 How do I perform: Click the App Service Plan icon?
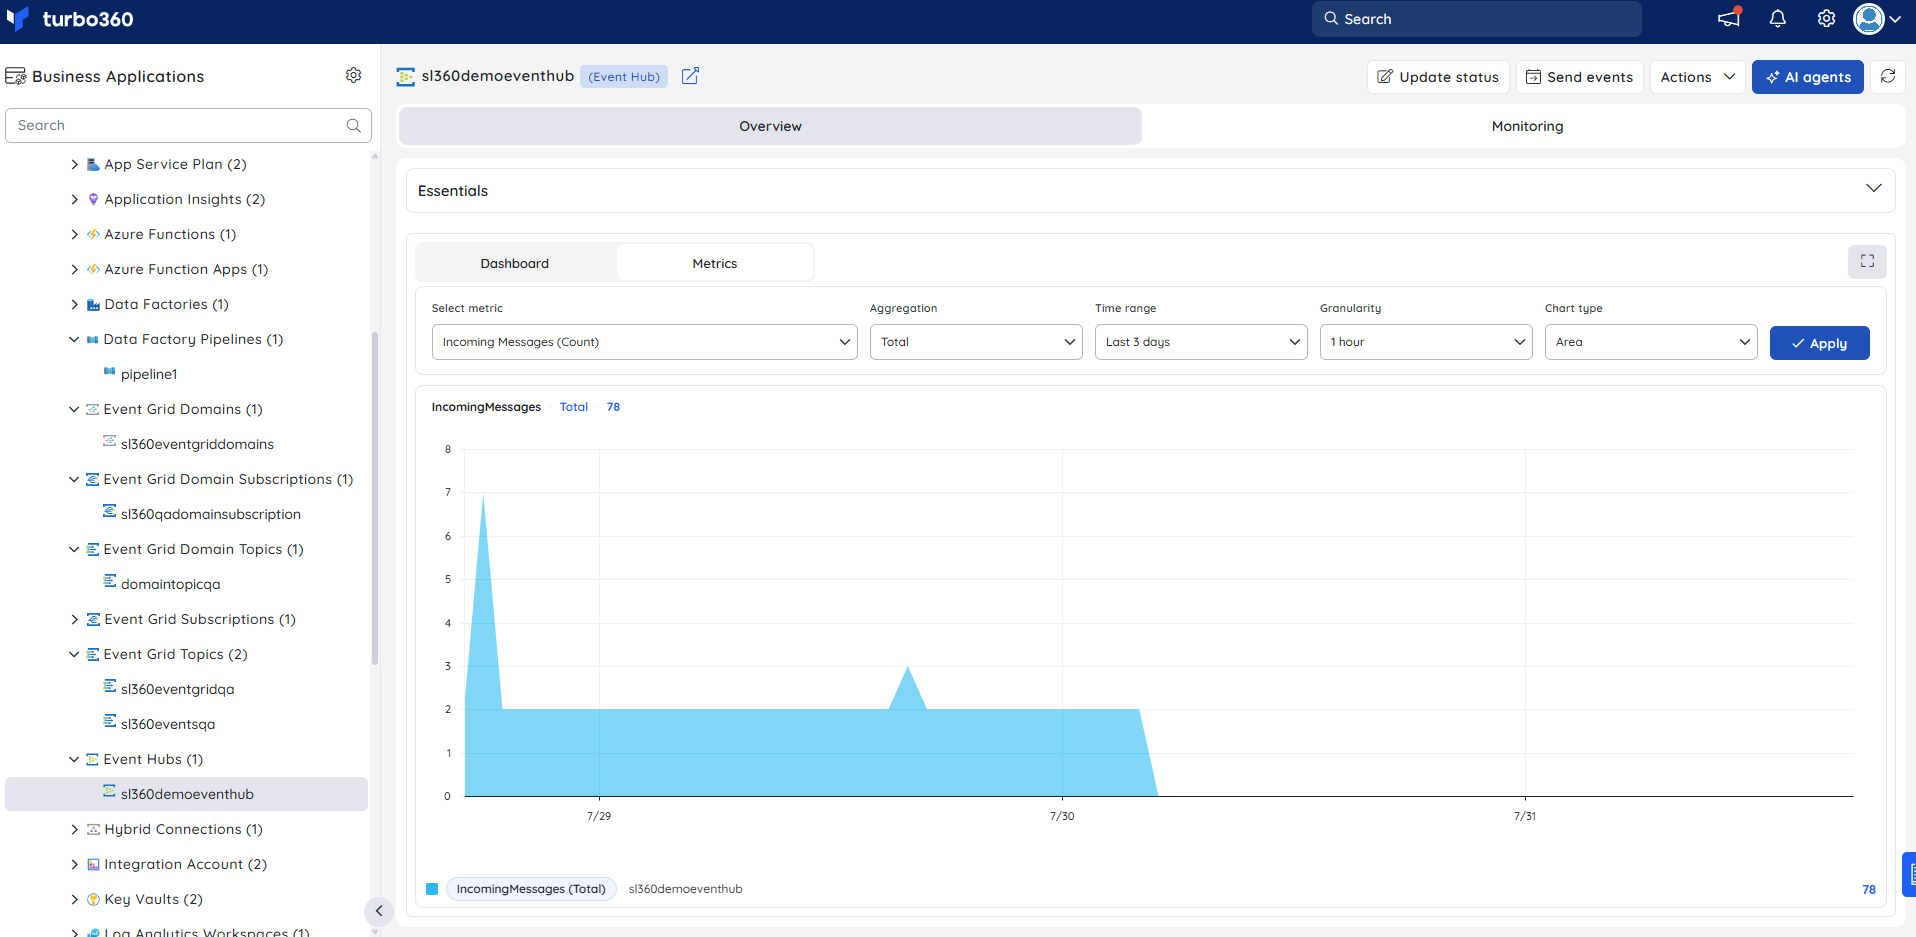pyautogui.click(x=93, y=164)
